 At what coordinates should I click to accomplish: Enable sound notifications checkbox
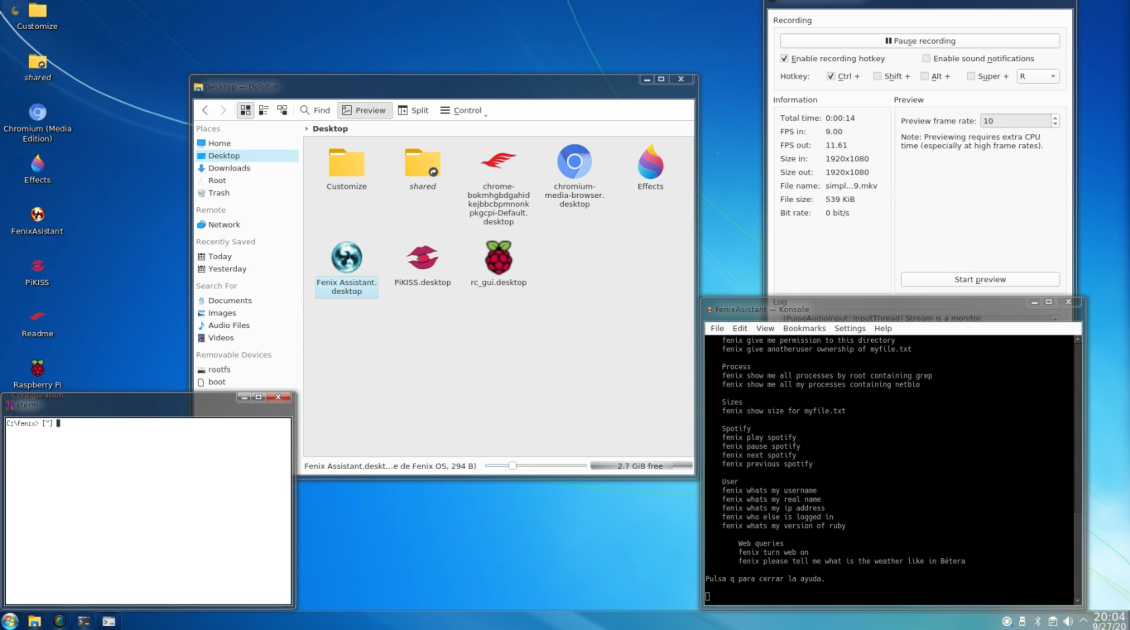pyautogui.click(x=926, y=59)
